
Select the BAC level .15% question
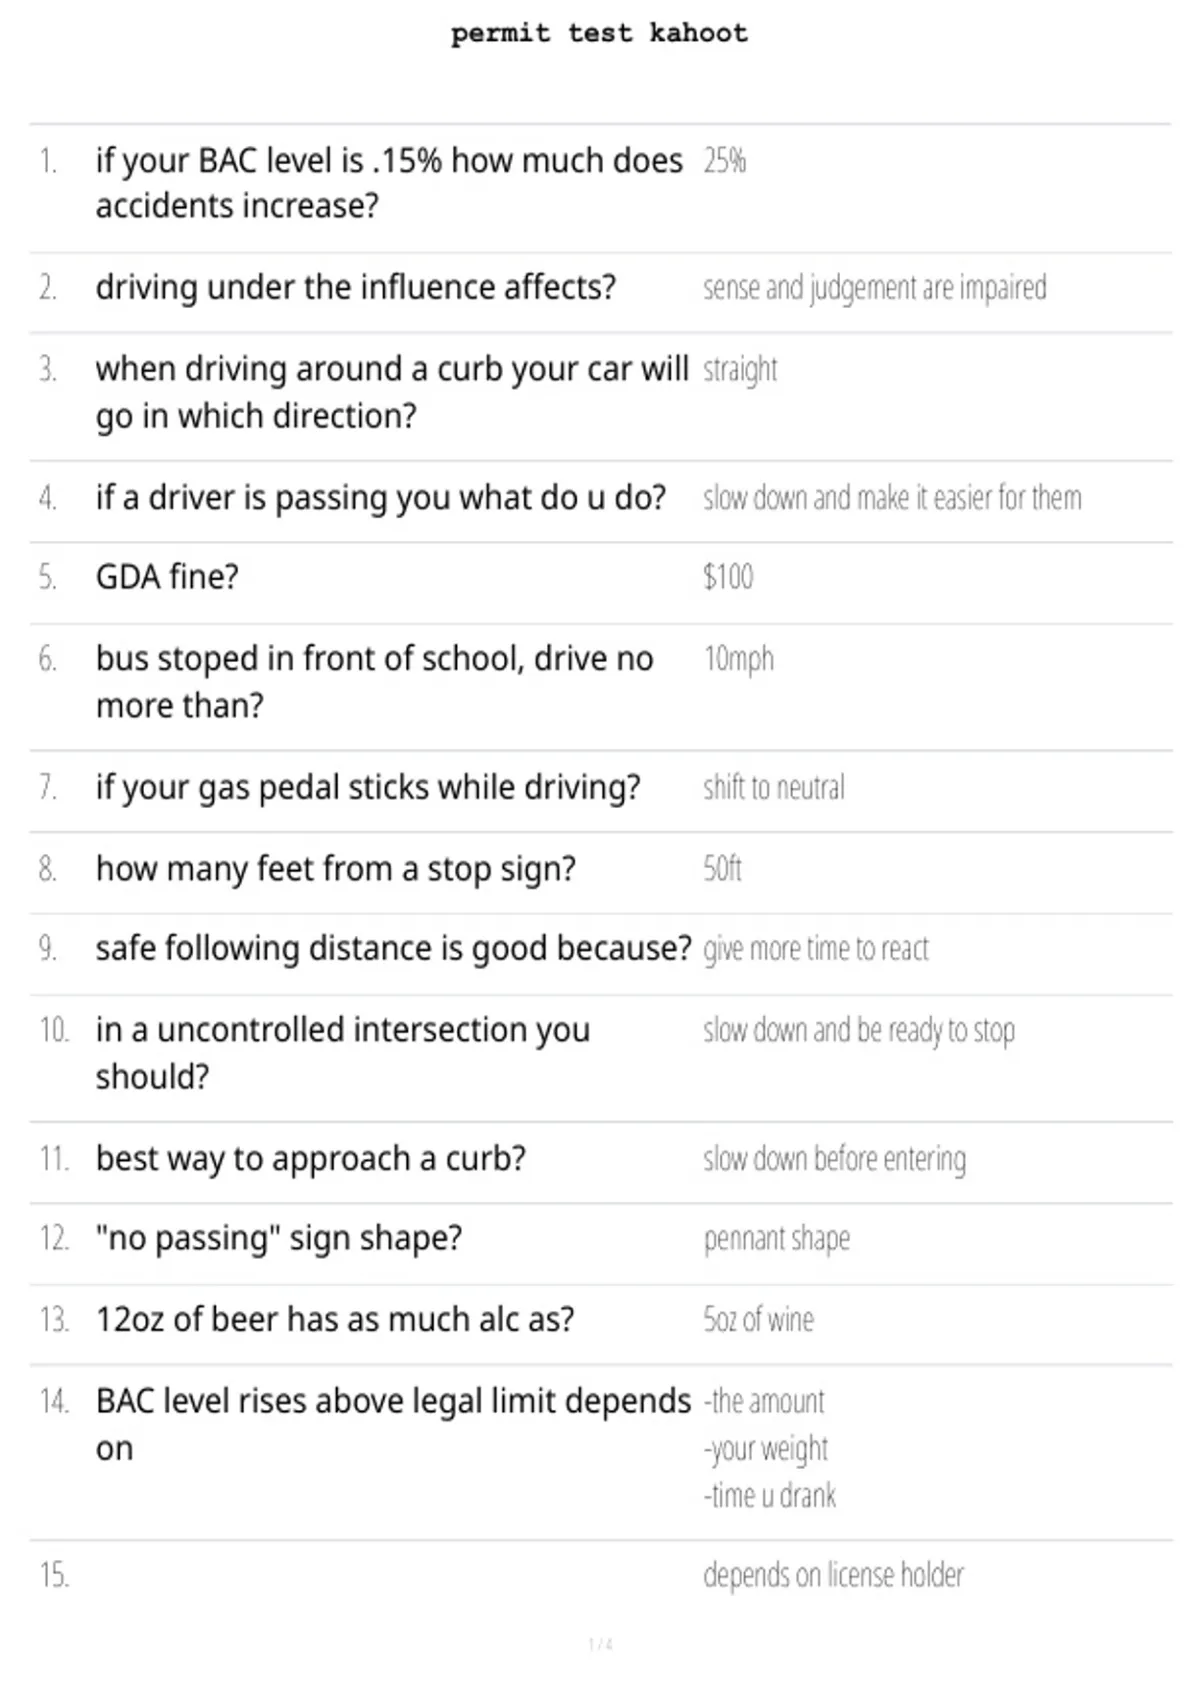click(389, 183)
